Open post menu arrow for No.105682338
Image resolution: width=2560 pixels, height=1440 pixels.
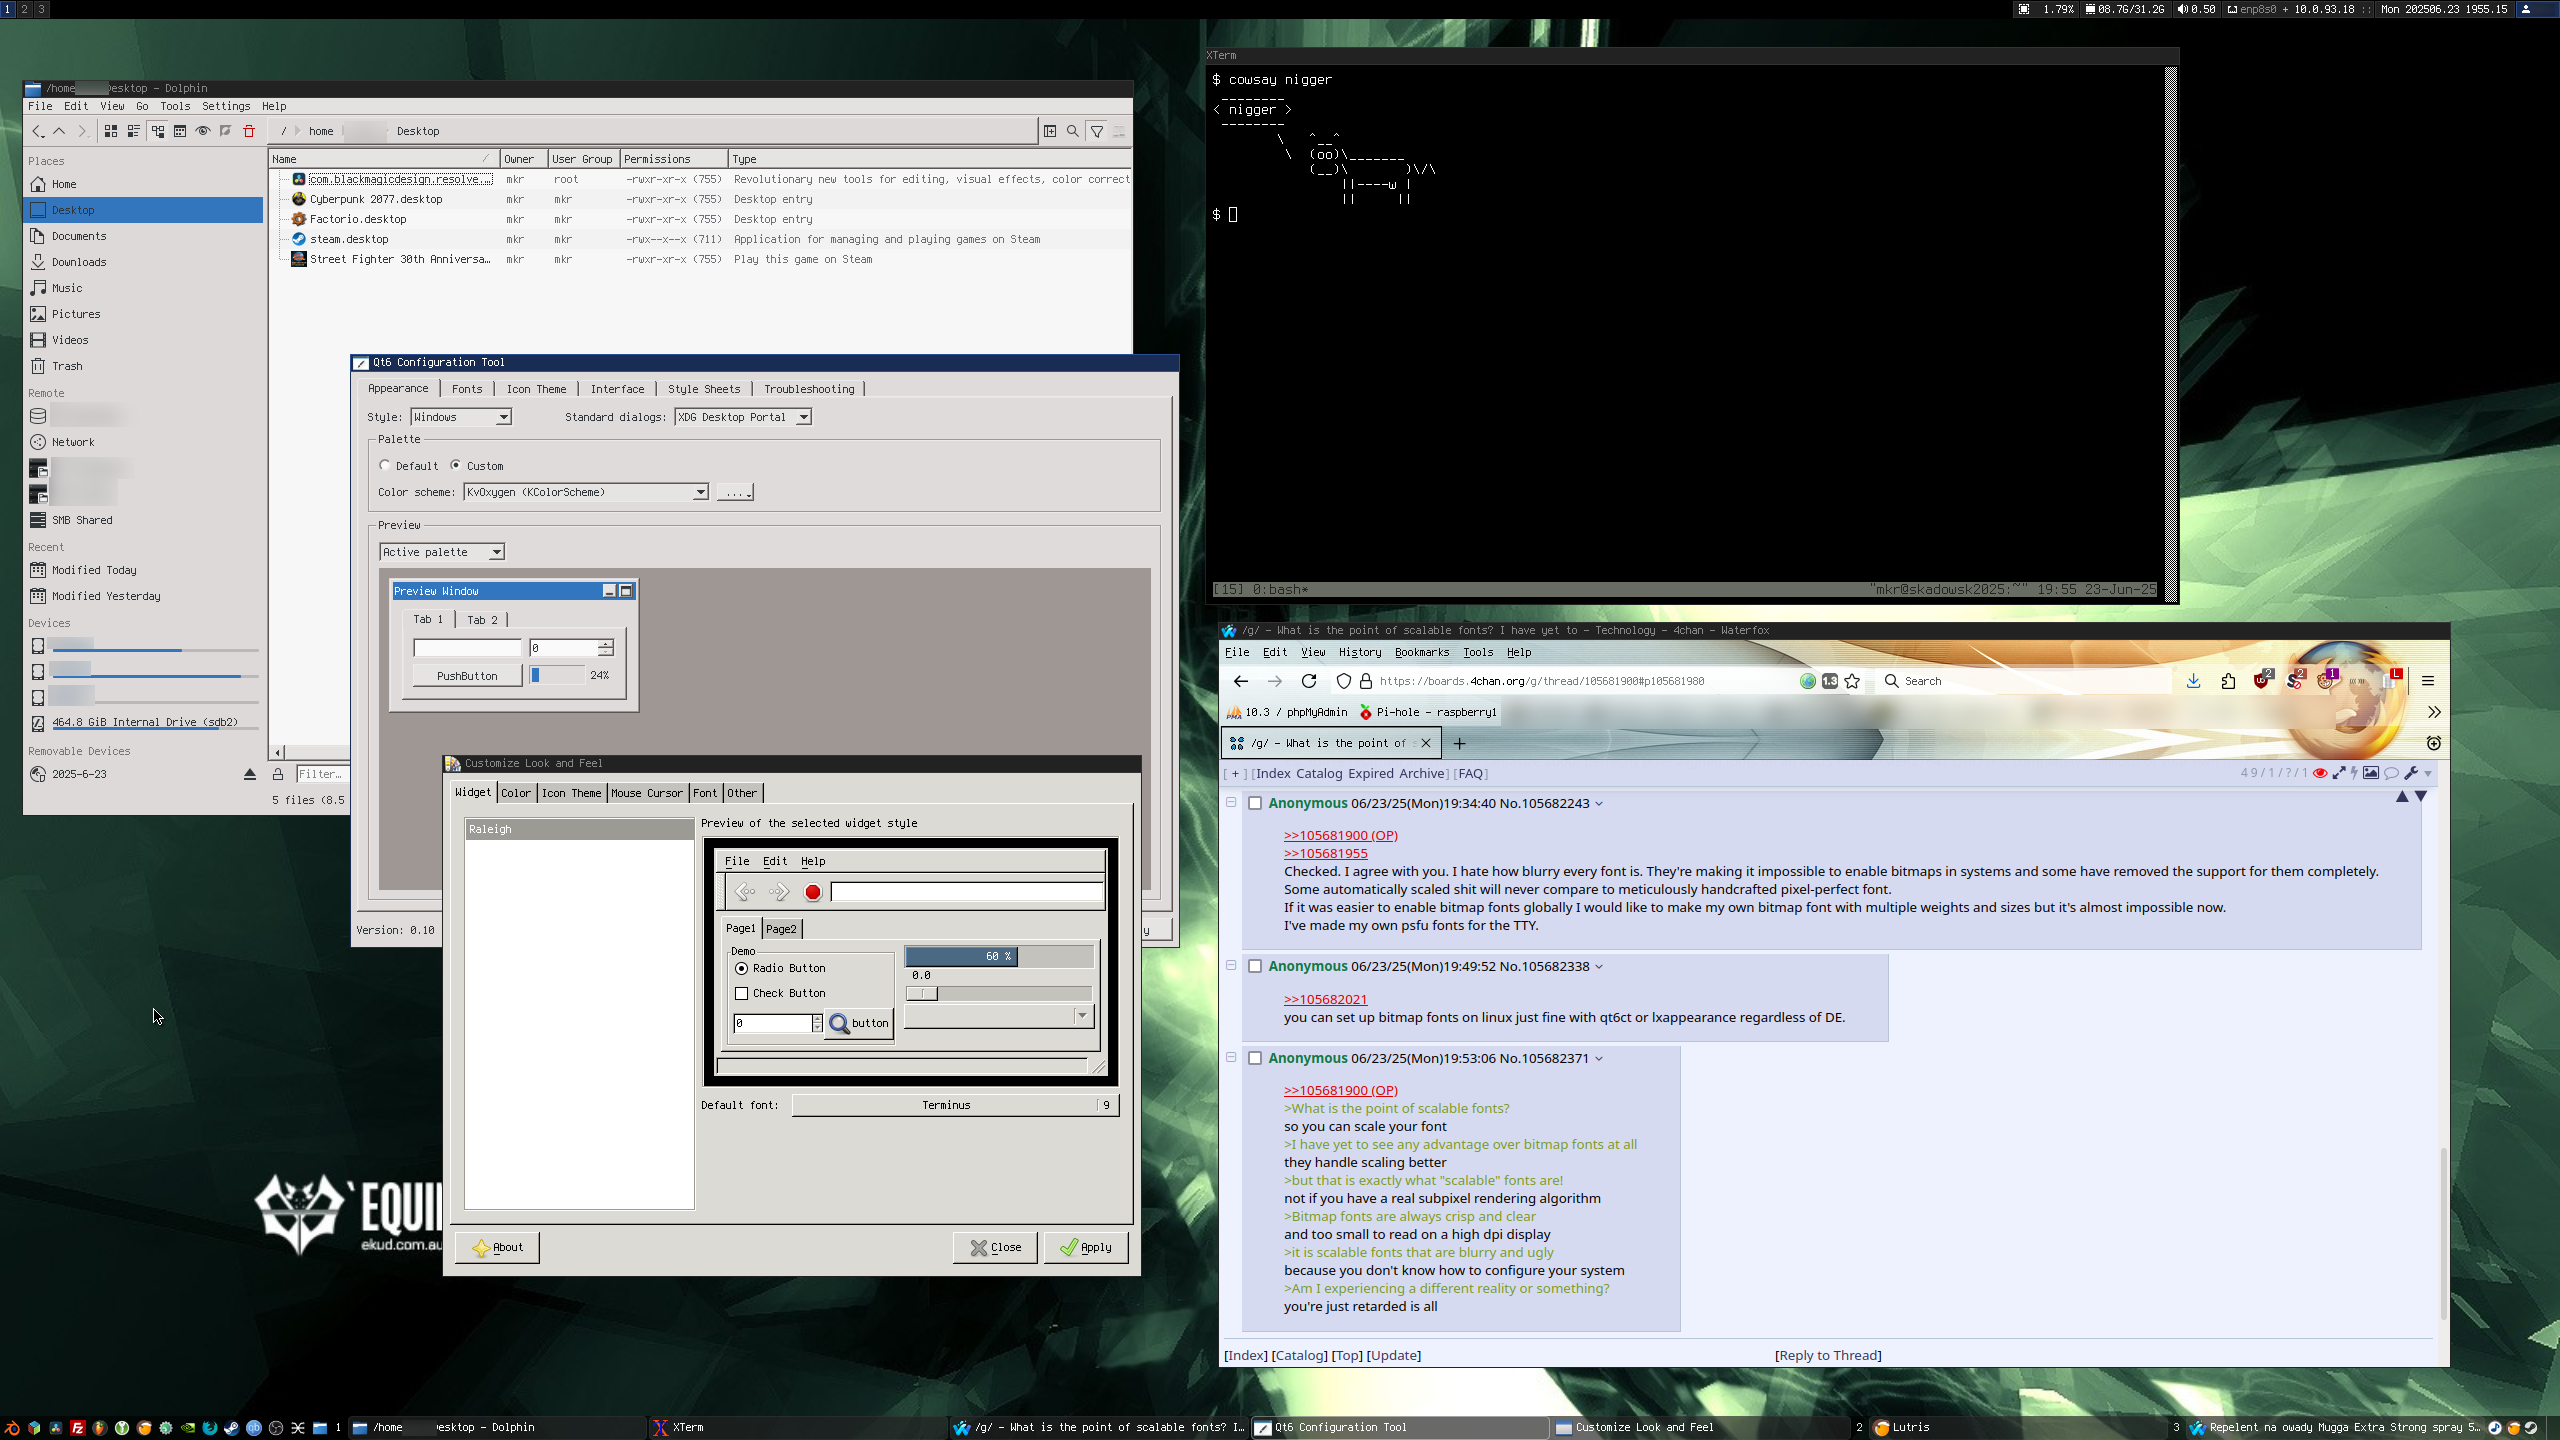(x=1599, y=967)
